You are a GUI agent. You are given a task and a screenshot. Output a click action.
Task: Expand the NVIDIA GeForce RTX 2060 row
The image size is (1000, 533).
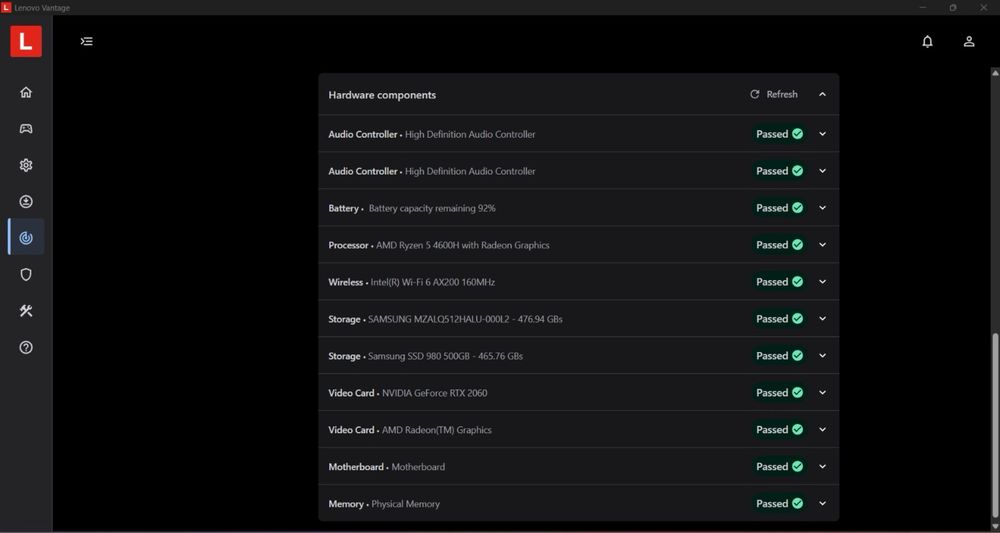point(822,393)
